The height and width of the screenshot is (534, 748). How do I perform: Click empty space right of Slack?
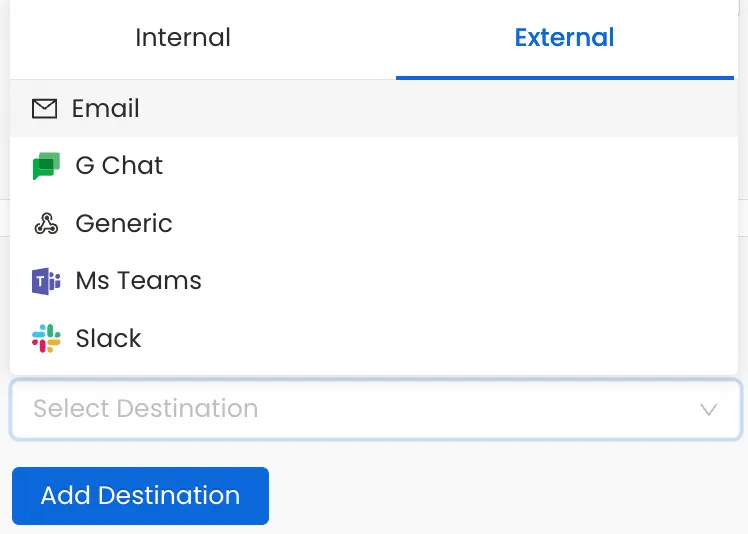coord(450,338)
